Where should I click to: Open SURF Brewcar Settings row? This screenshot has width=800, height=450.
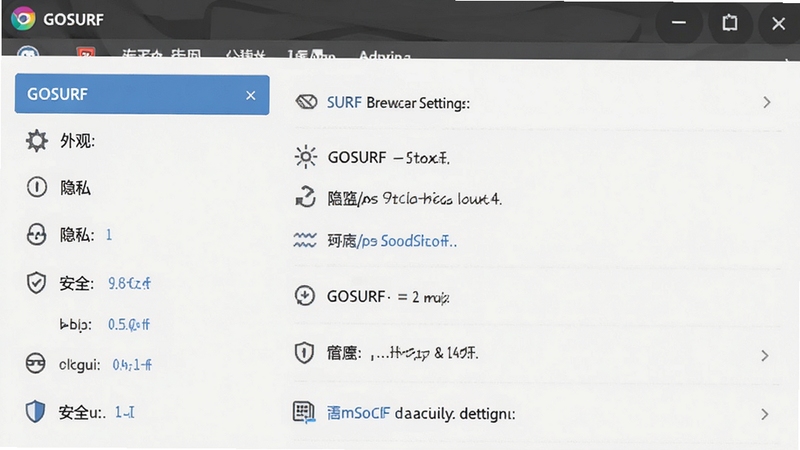534,103
